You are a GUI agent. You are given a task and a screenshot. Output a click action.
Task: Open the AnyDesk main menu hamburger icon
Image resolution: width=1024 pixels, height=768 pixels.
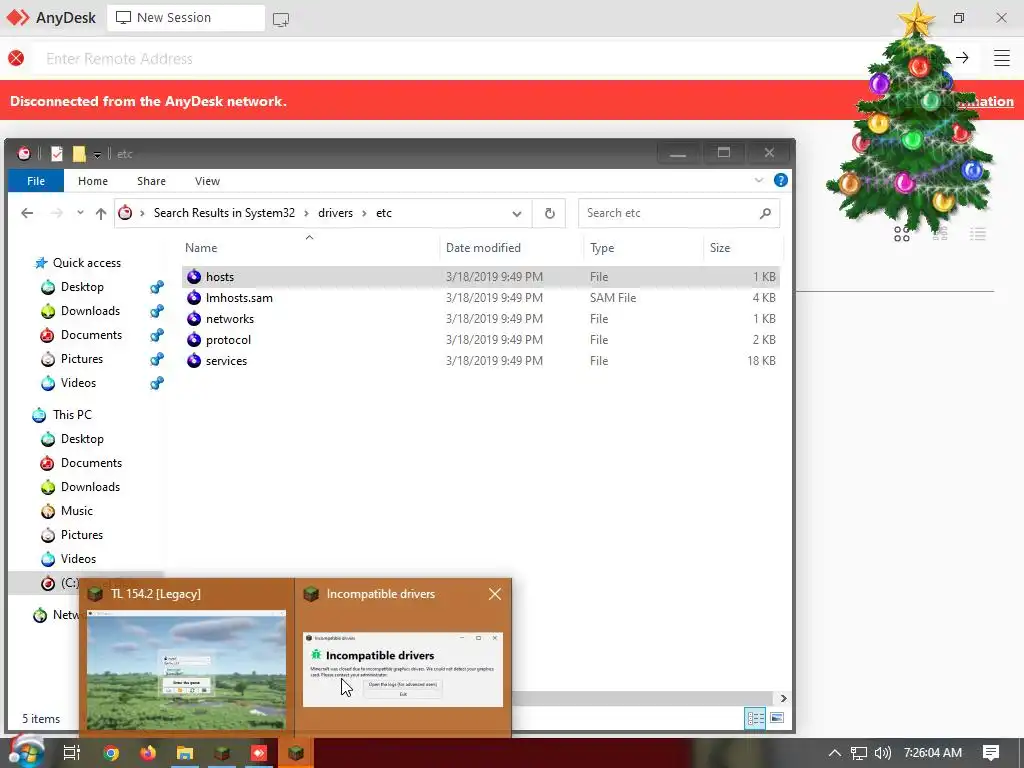1001,58
